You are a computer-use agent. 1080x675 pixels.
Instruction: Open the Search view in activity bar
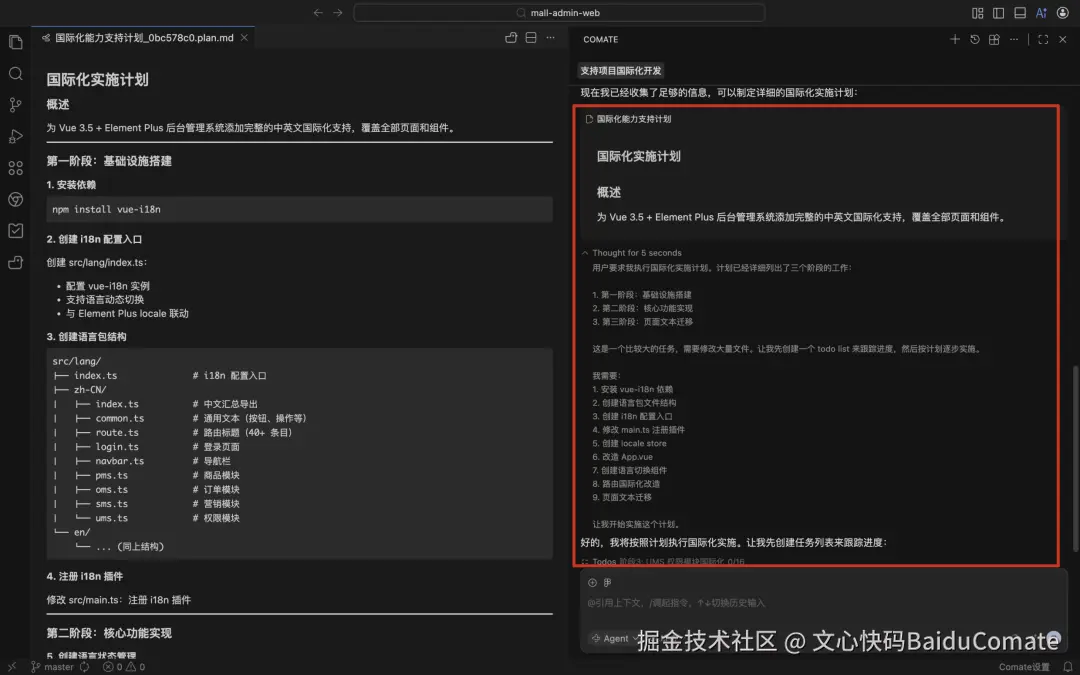click(15, 74)
